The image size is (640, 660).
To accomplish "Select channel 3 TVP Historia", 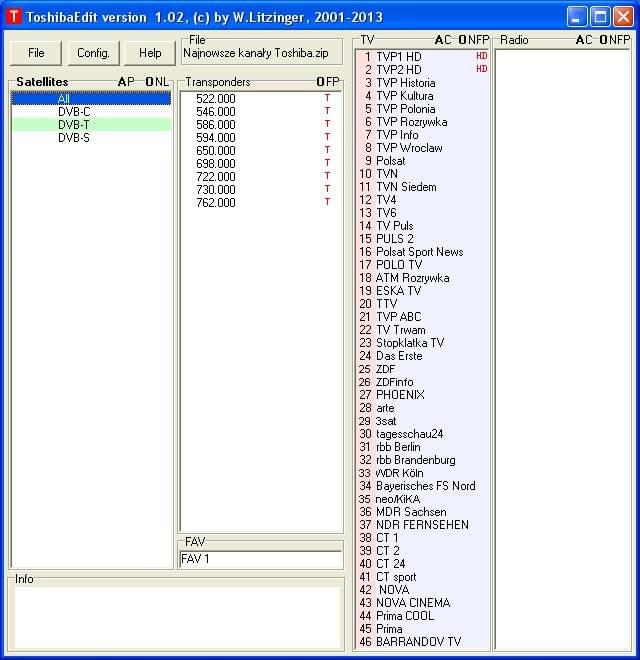I will pyautogui.click(x=422, y=82).
